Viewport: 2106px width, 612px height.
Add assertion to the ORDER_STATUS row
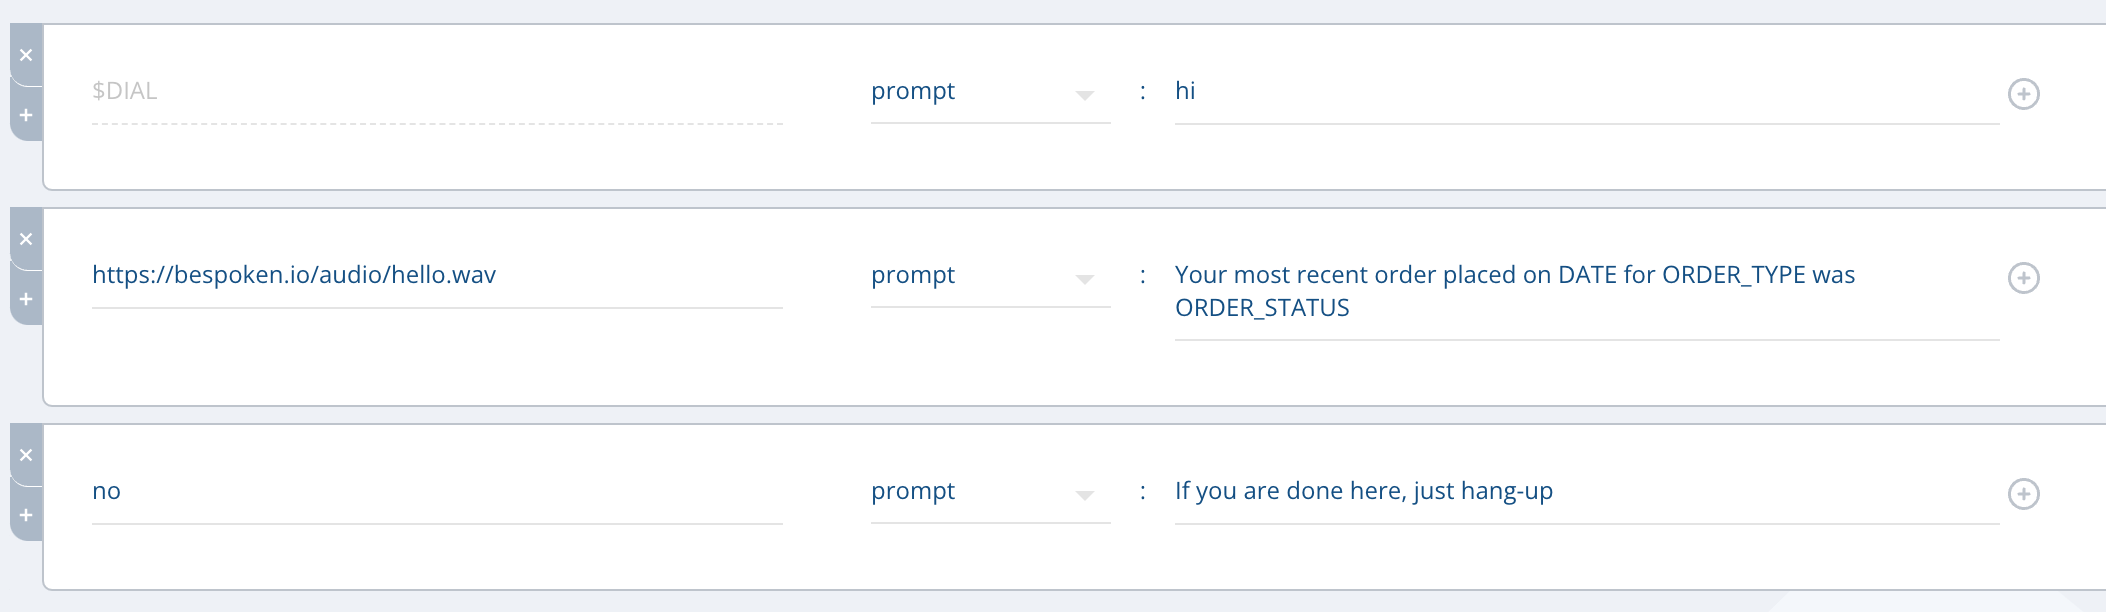tap(2023, 278)
